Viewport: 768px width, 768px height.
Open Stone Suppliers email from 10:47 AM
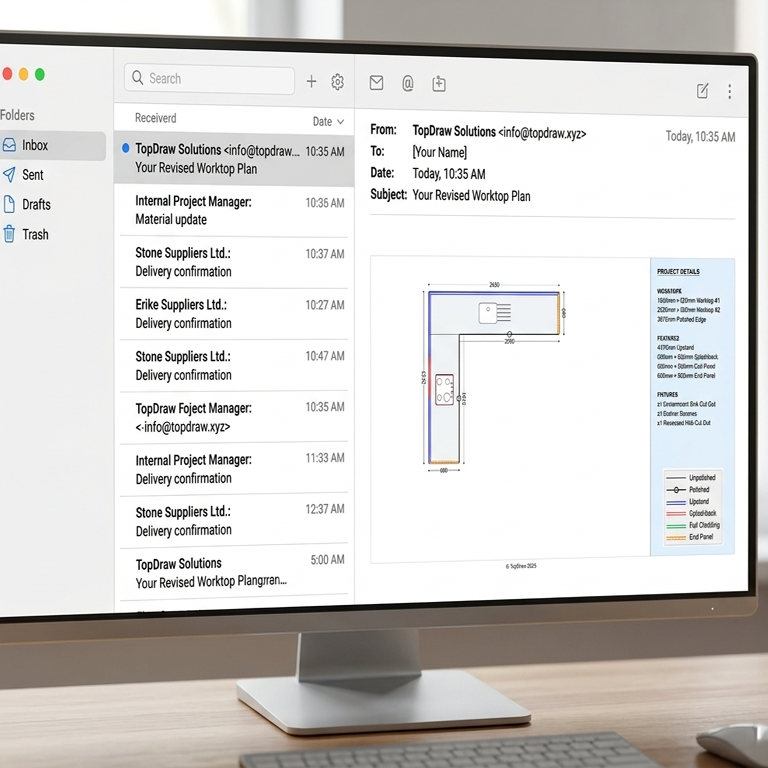click(234, 365)
